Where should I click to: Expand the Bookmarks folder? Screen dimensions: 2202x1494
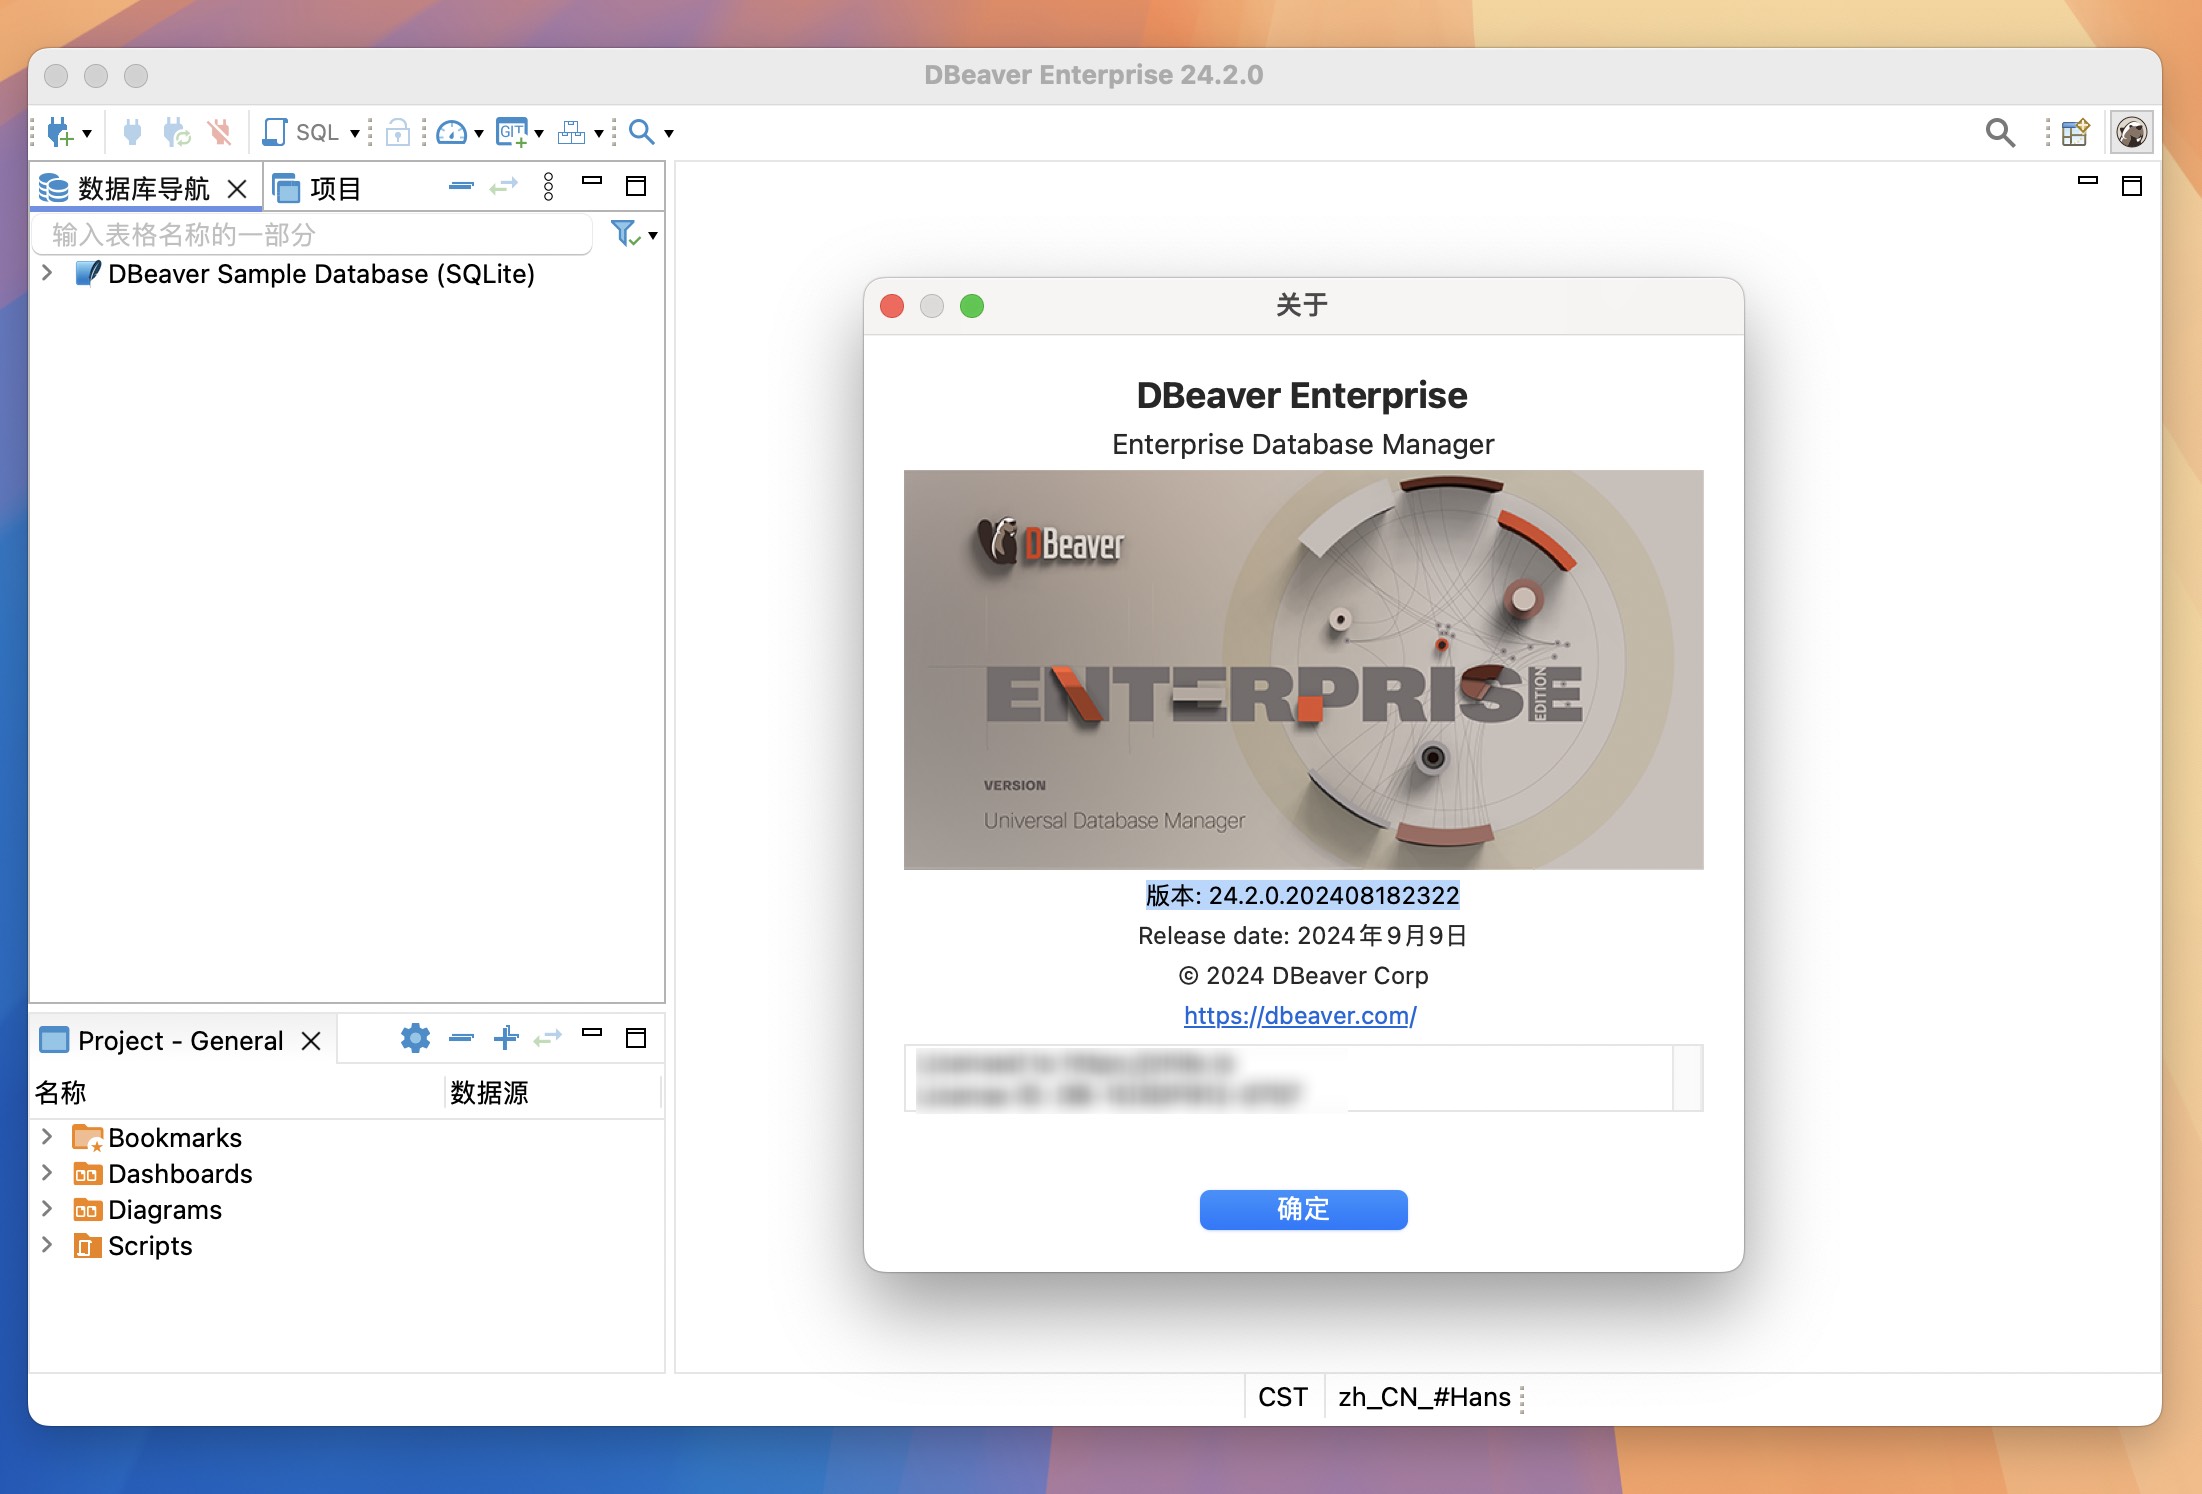[47, 1137]
